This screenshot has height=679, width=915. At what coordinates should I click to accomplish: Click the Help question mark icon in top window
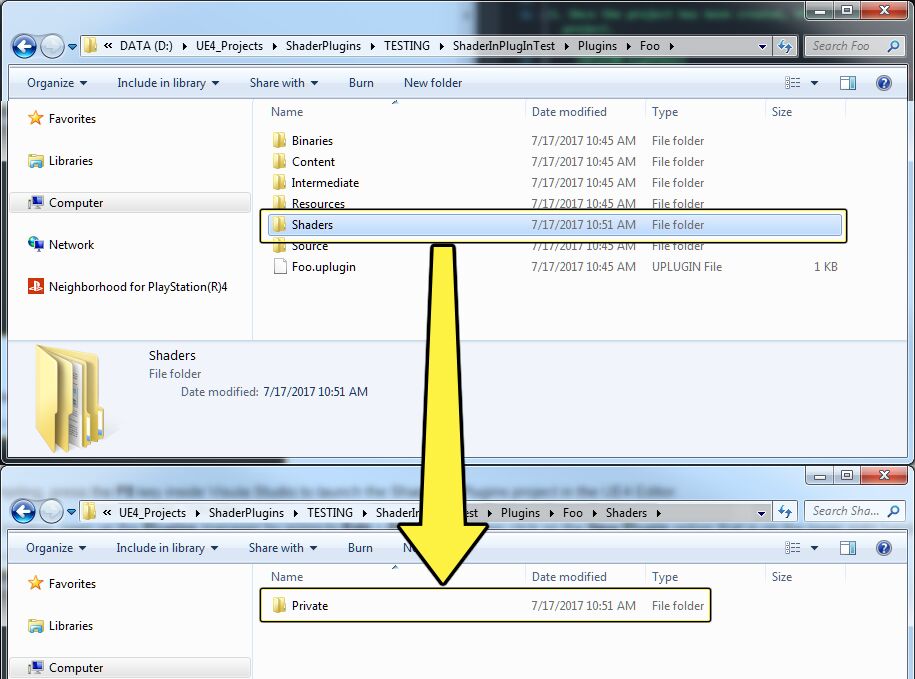pos(883,83)
